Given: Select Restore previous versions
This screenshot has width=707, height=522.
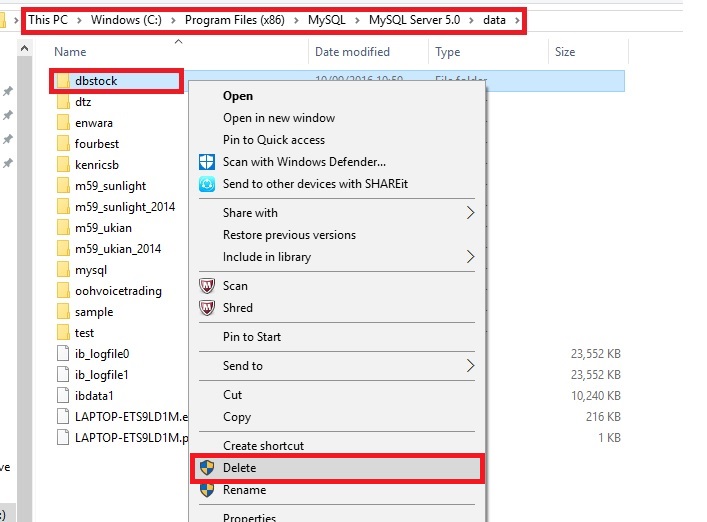Looking at the screenshot, I should pos(289,235).
